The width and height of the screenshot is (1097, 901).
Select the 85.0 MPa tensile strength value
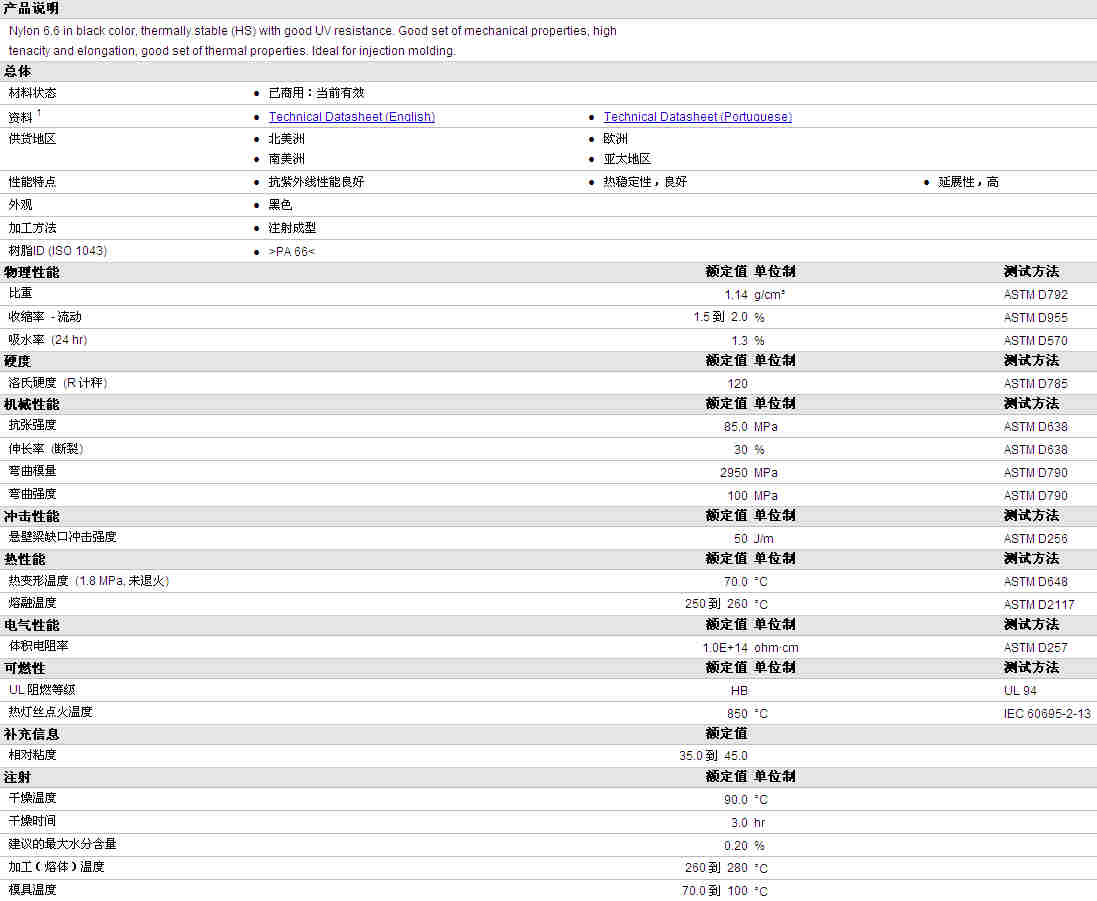751,427
